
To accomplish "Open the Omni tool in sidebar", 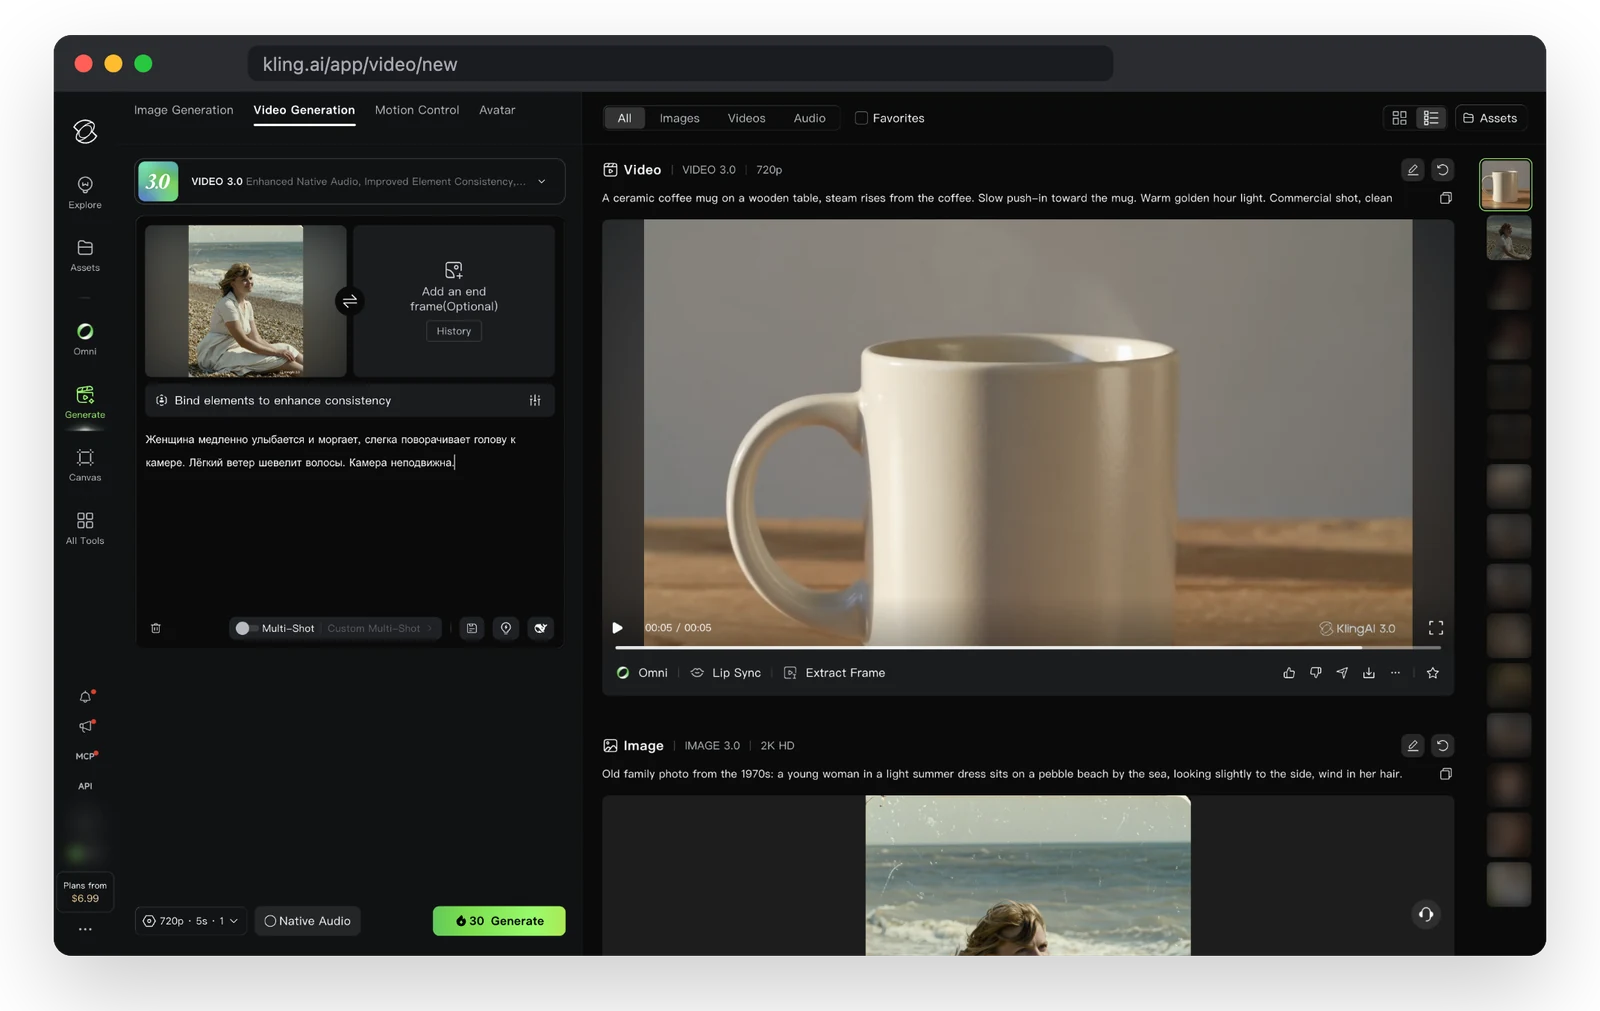I will (x=85, y=339).
